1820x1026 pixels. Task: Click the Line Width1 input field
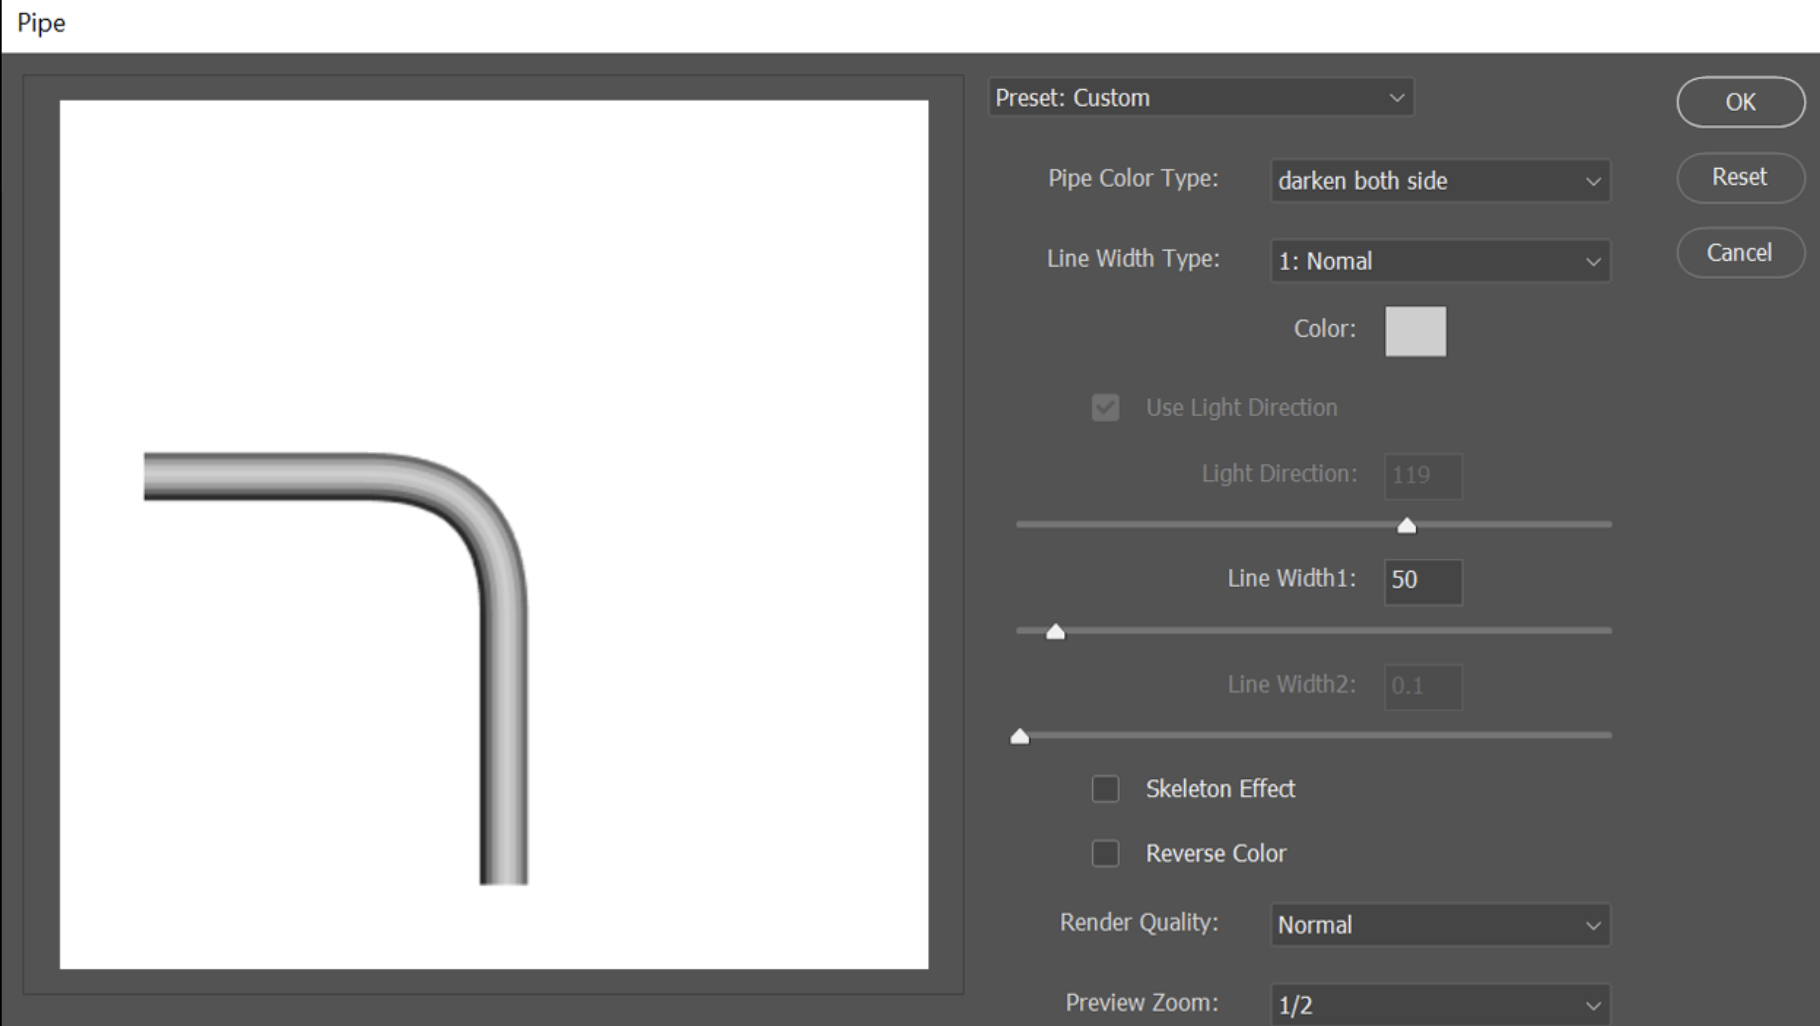click(x=1423, y=581)
